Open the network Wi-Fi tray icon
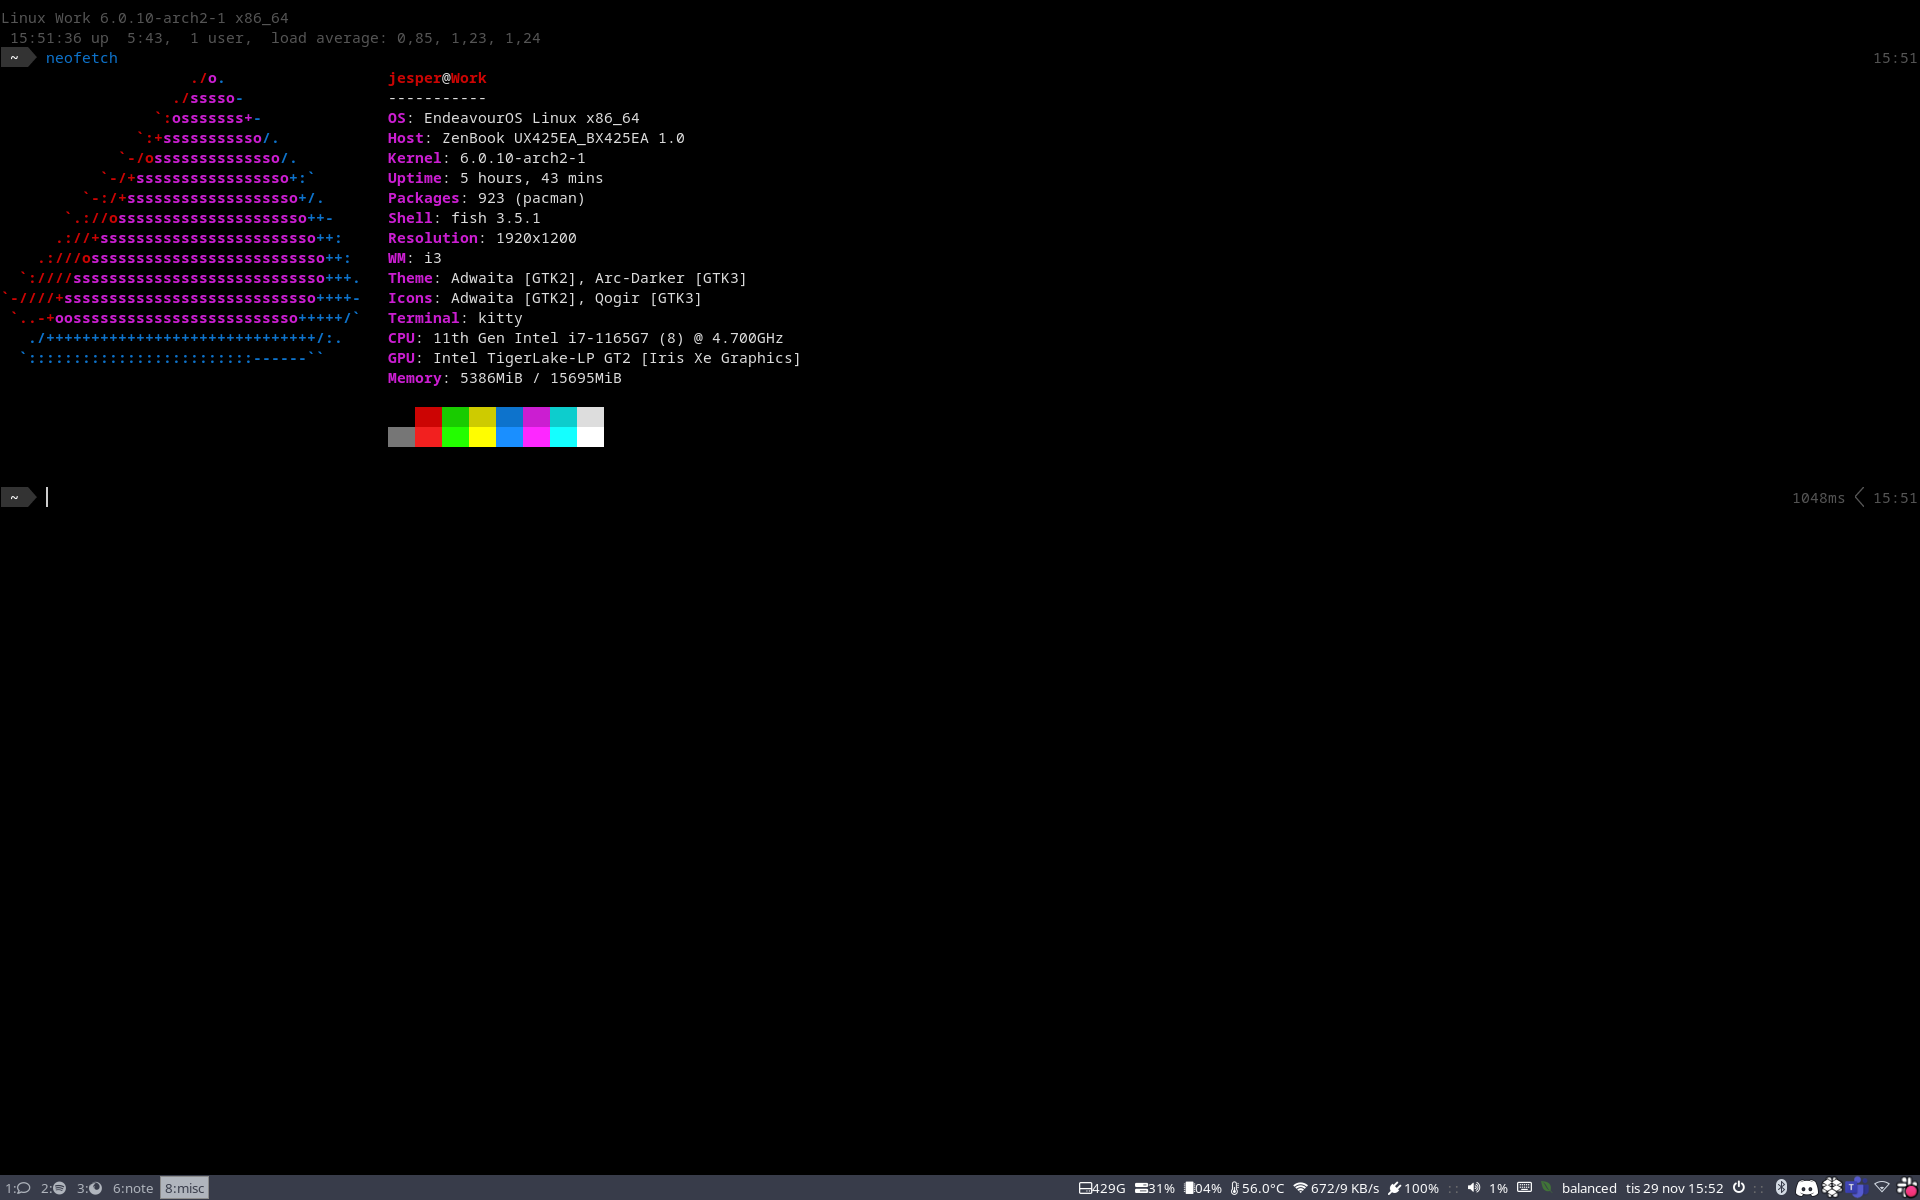 point(1882,1188)
